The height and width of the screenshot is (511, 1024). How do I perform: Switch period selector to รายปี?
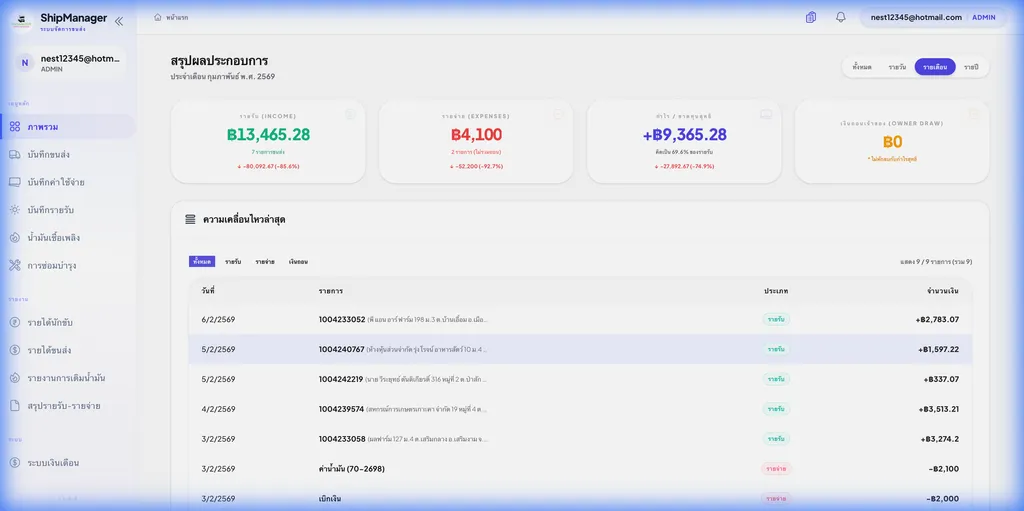(x=971, y=67)
